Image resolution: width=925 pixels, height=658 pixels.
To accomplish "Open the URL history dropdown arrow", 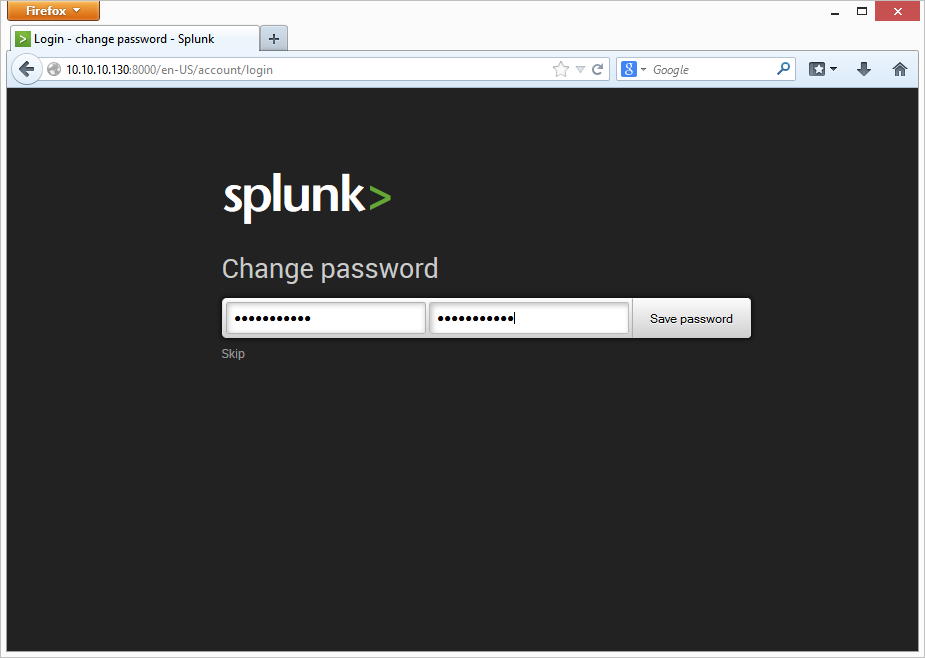I will pos(580,70).
